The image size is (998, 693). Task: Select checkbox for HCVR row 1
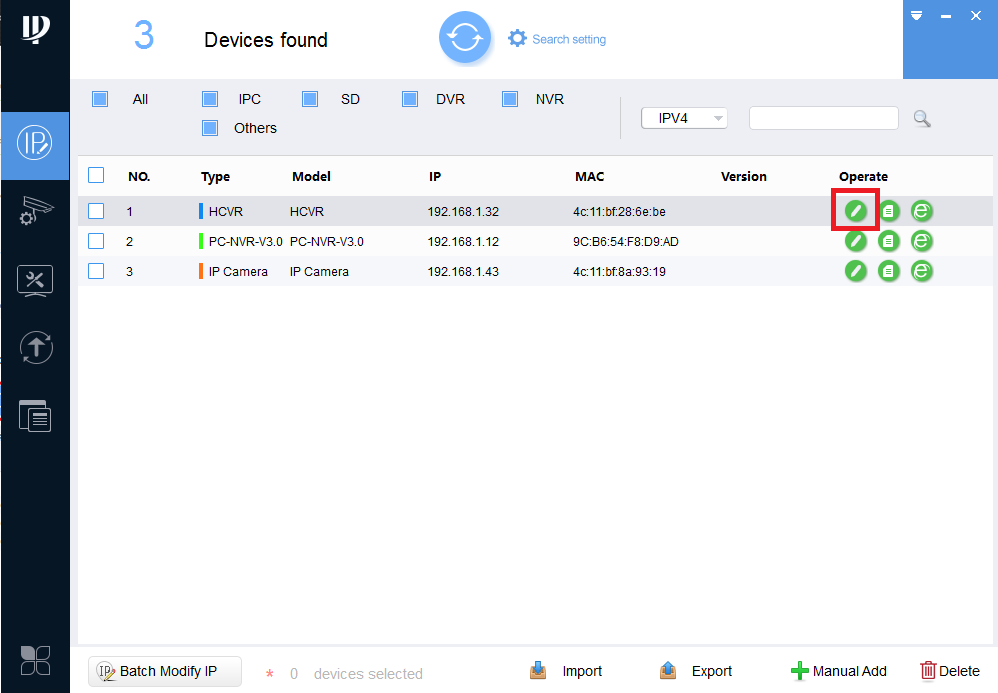(96, 211)
